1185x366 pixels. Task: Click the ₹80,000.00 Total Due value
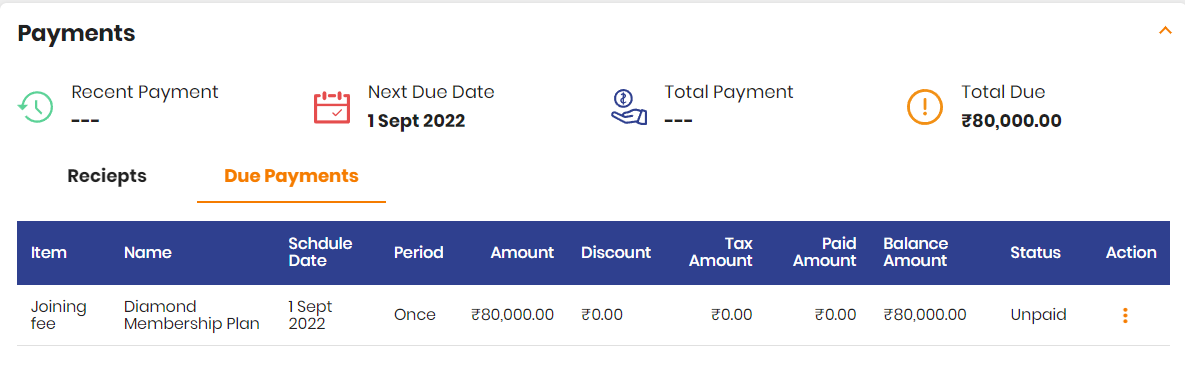(1011, 121)
